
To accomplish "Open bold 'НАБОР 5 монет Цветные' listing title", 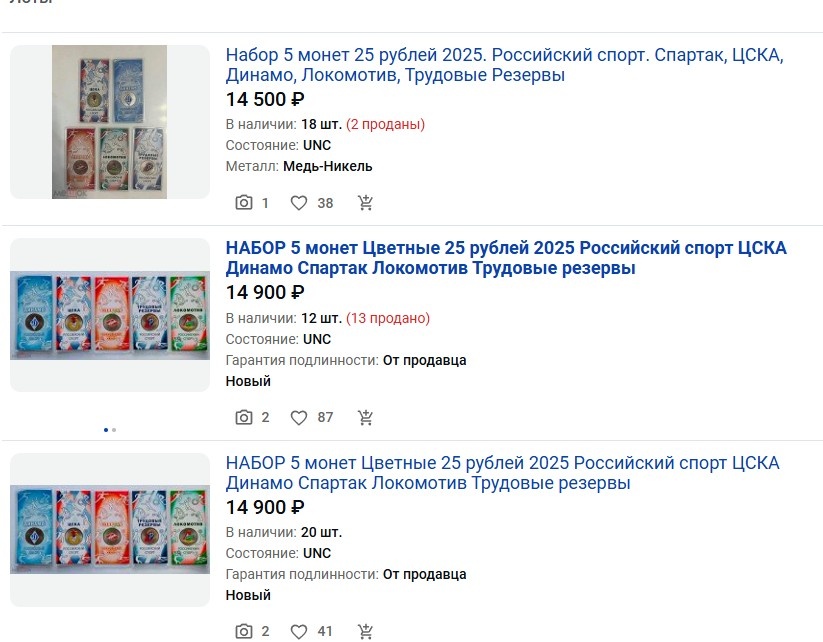I will 506,258.
